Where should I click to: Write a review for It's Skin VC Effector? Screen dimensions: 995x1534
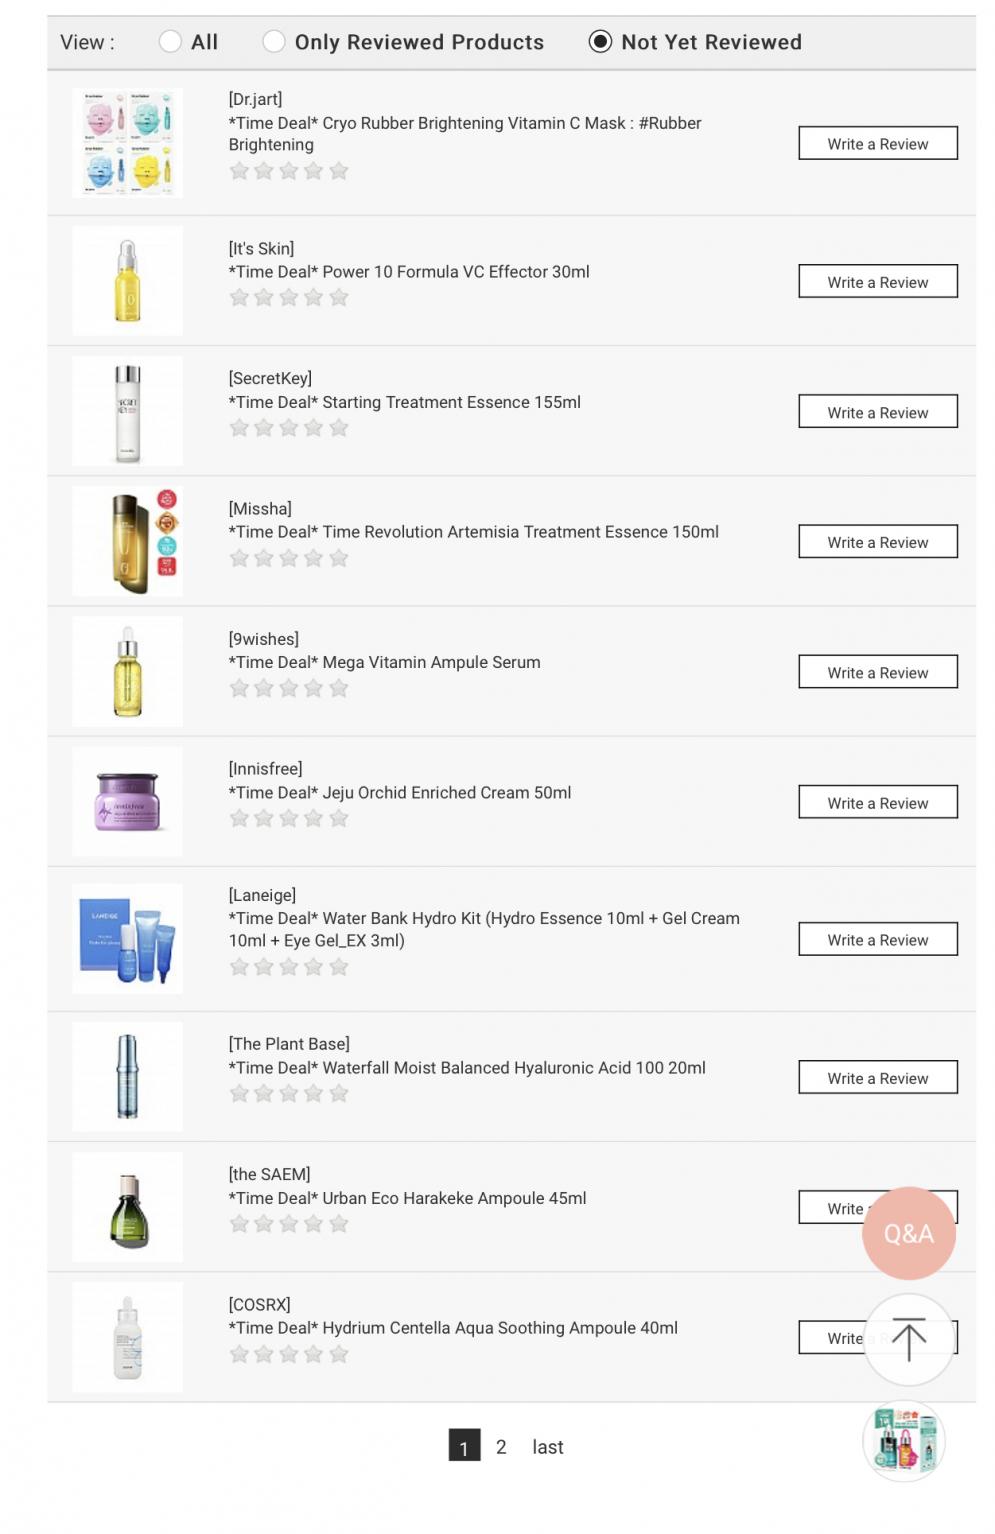pyautogui.click(x=877, y=282)
